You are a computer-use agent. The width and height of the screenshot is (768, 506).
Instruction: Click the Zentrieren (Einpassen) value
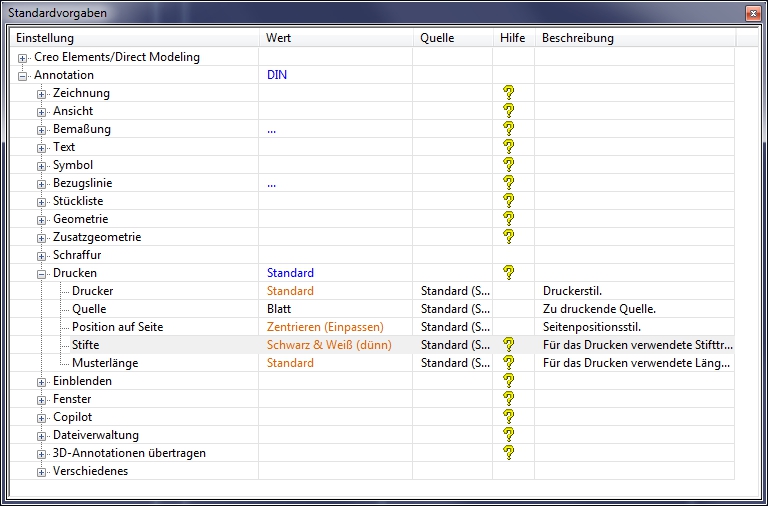[x=325, y=327]
